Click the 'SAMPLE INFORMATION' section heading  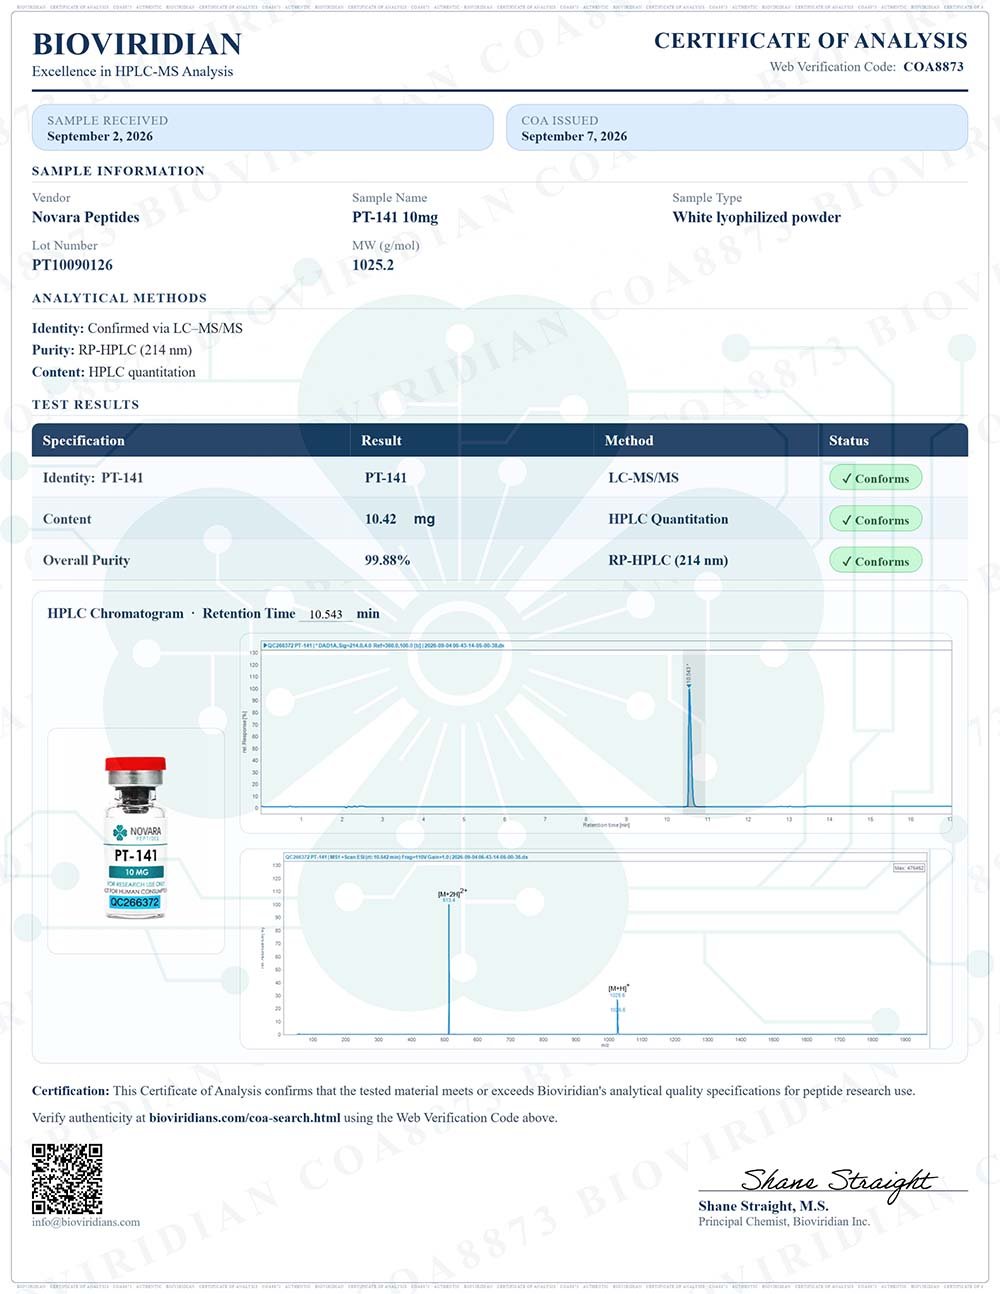point(118,171)
